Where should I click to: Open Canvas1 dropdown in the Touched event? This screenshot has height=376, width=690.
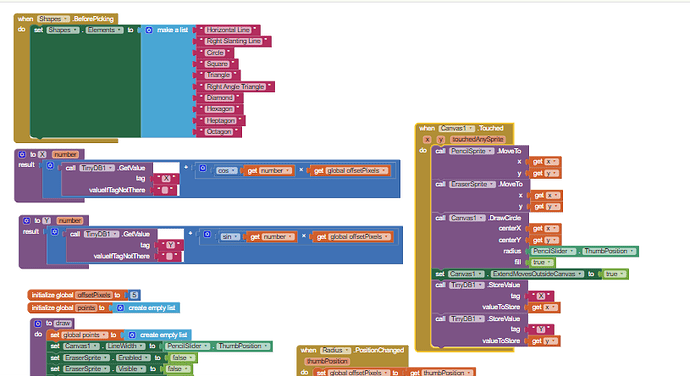point(458,128)
